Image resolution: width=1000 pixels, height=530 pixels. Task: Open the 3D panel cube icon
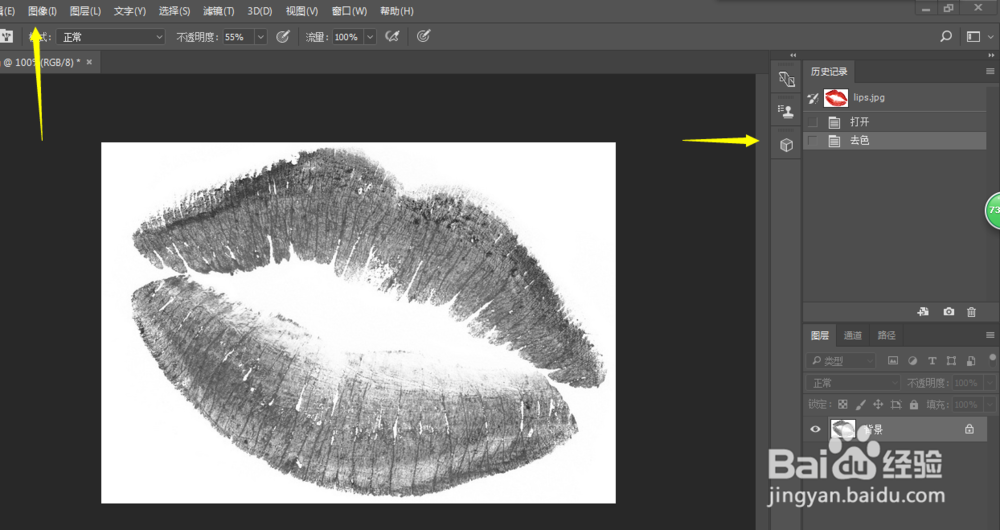click(786, 145)
